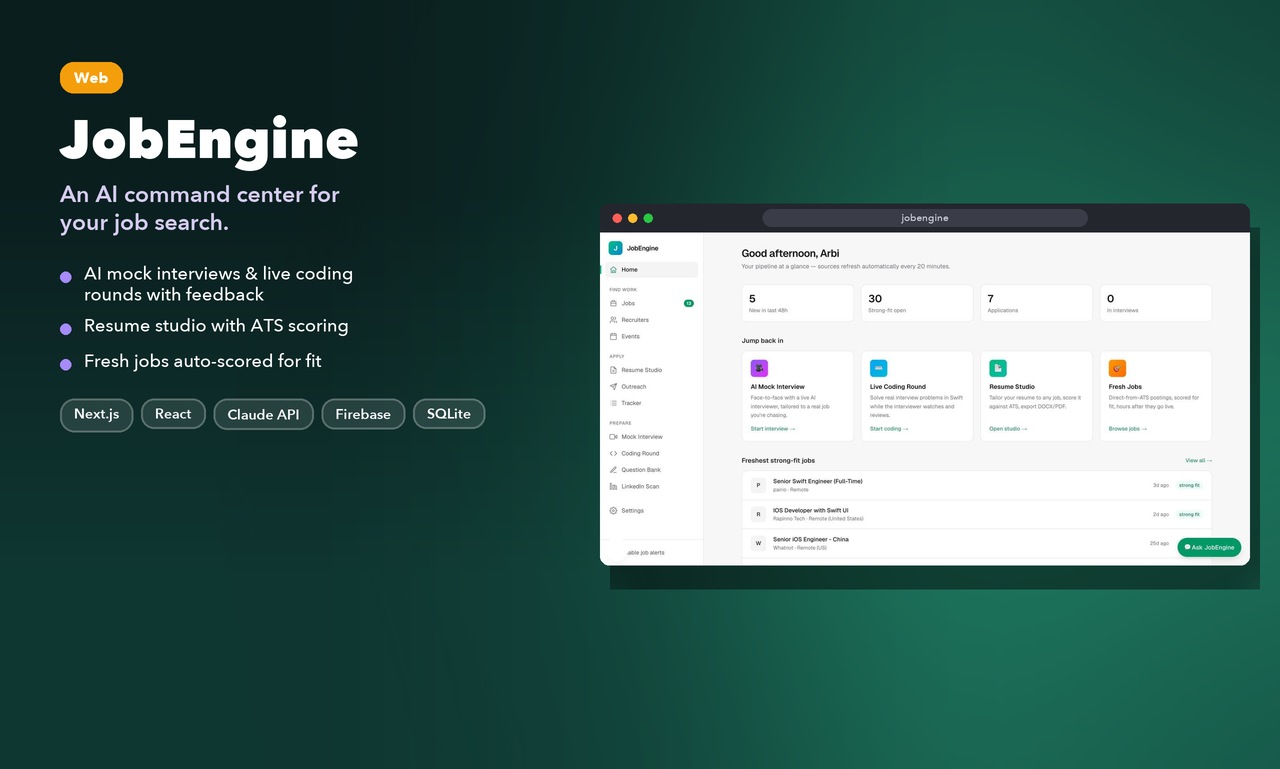
Task: Click the gear icon beside Settings
Action: [x=613, y=511]
